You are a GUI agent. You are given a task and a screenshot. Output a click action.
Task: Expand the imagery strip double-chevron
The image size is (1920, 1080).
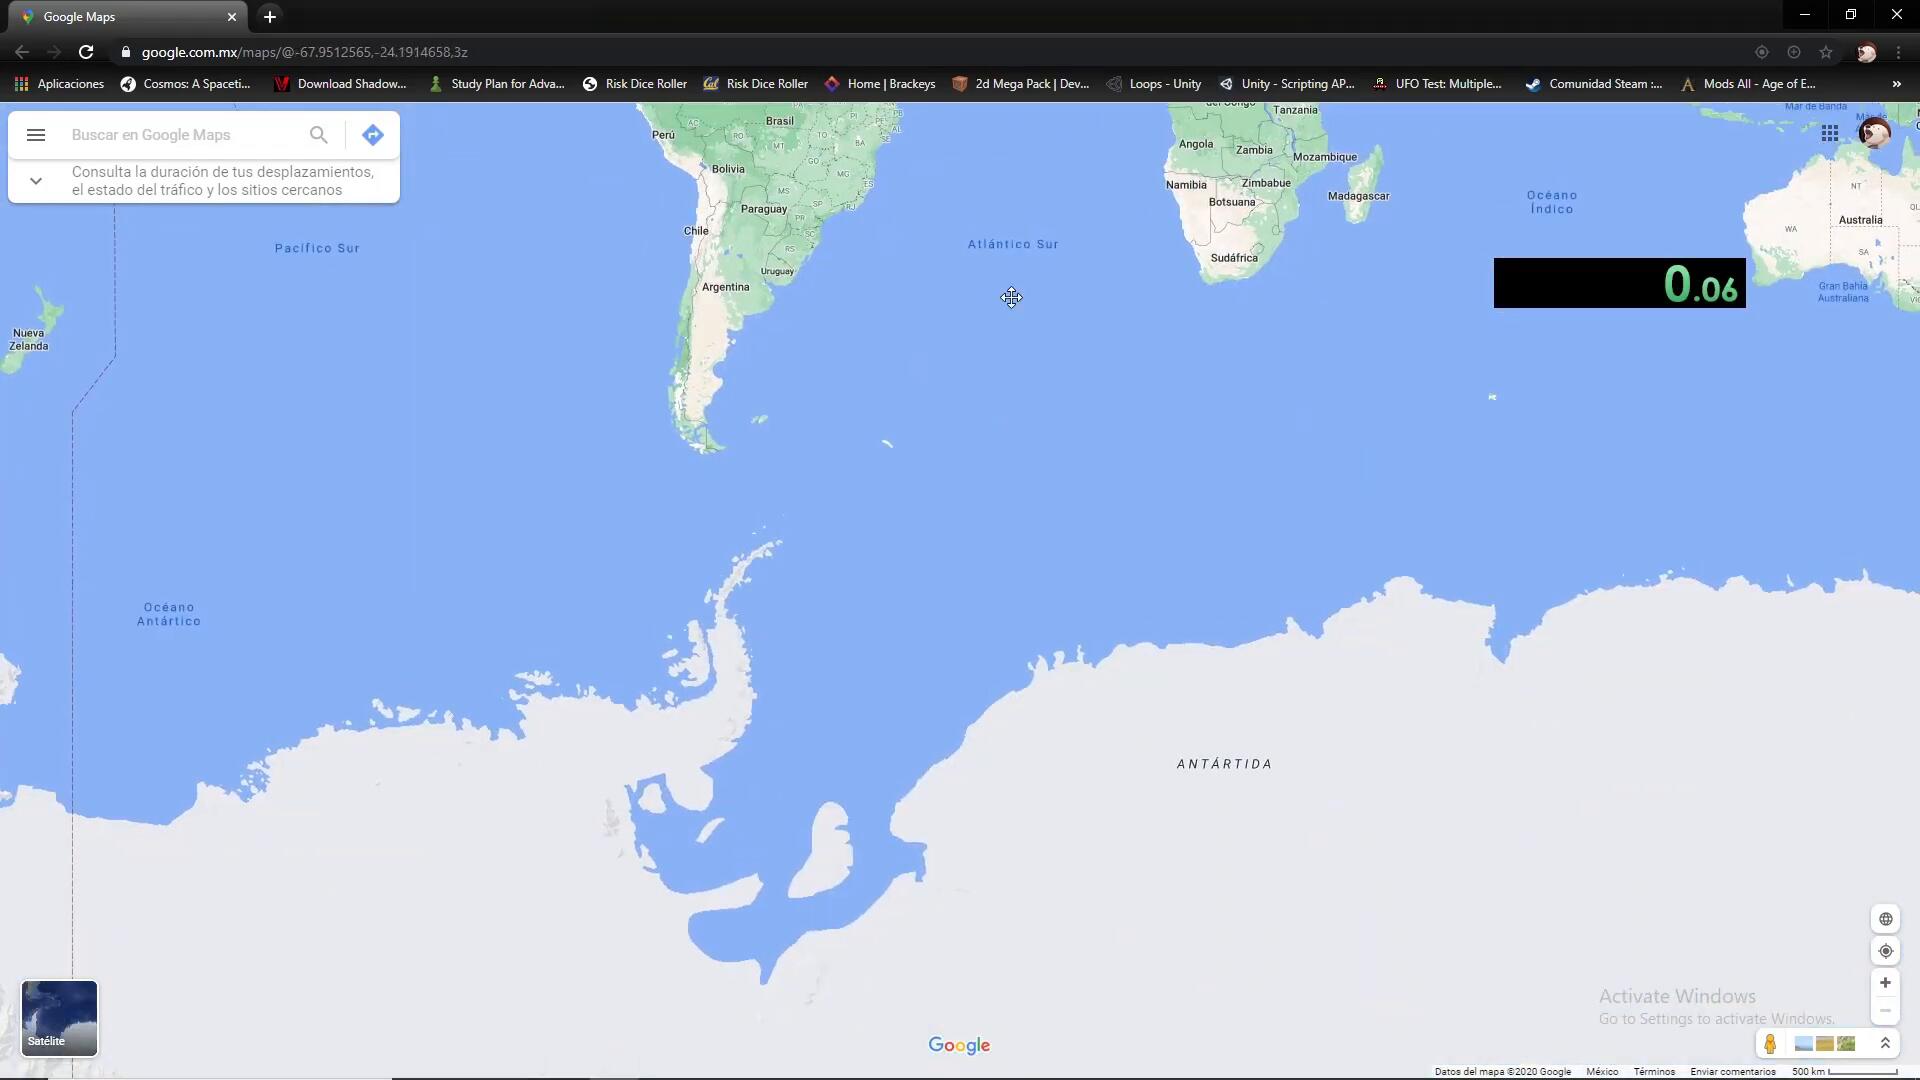point(1885,1044)
